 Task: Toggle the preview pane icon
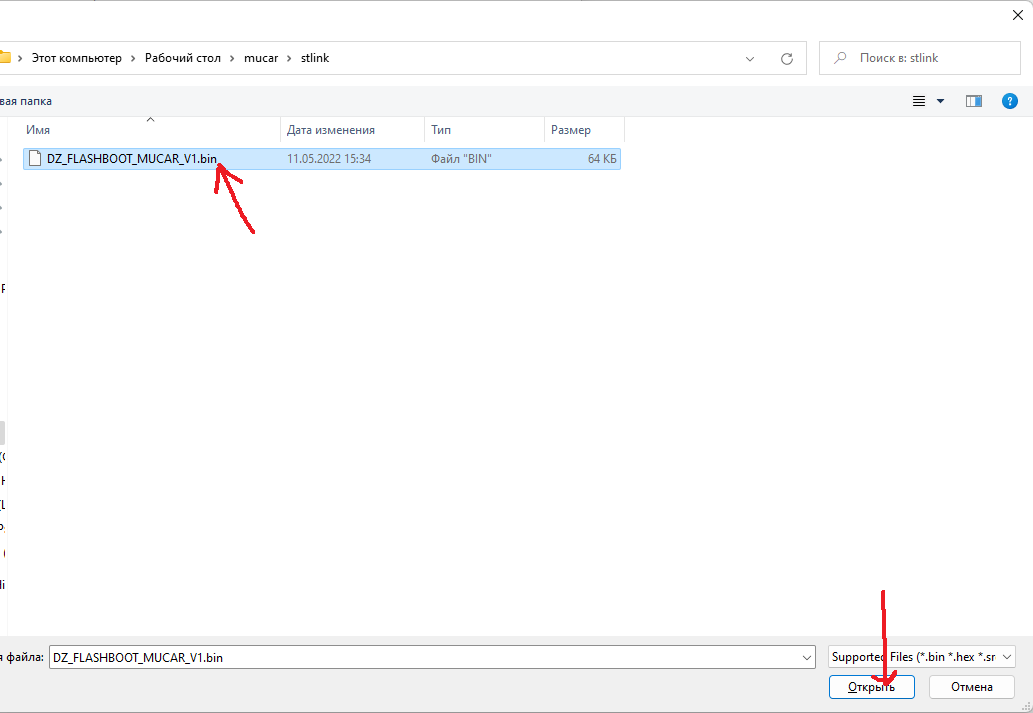click(974, 101)
